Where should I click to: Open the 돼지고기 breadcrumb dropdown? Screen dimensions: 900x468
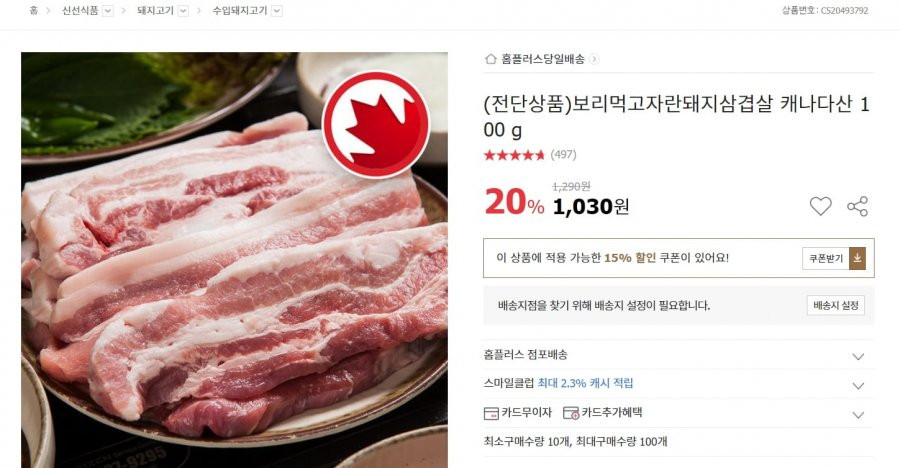point(183,11)
